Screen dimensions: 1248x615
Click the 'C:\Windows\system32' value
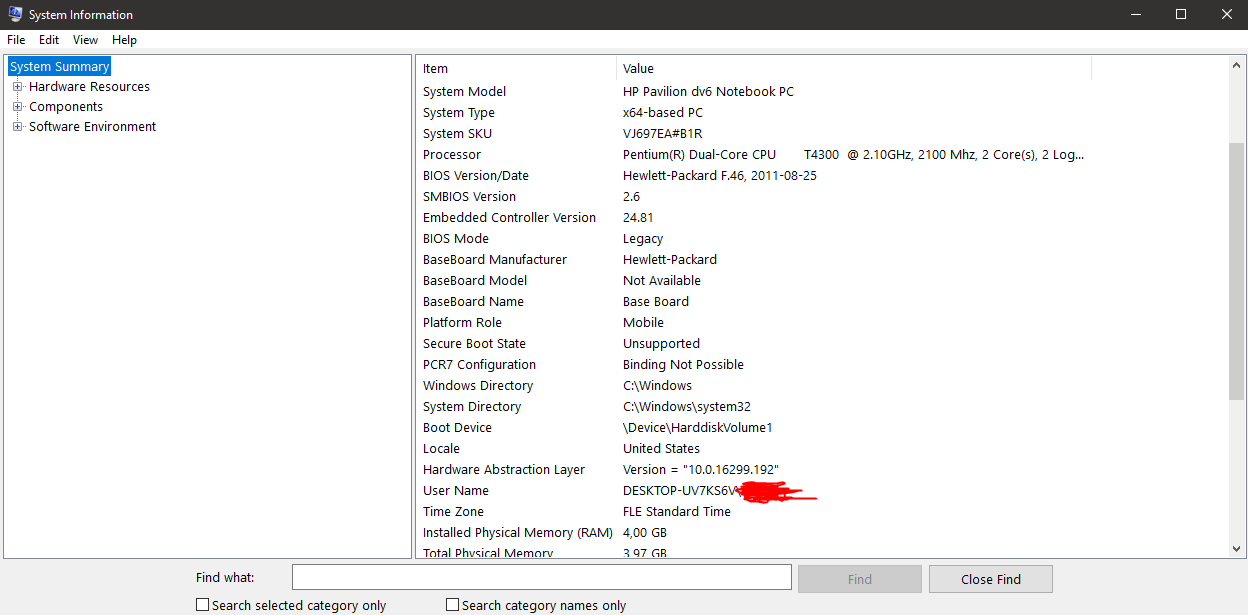(687, 407)
